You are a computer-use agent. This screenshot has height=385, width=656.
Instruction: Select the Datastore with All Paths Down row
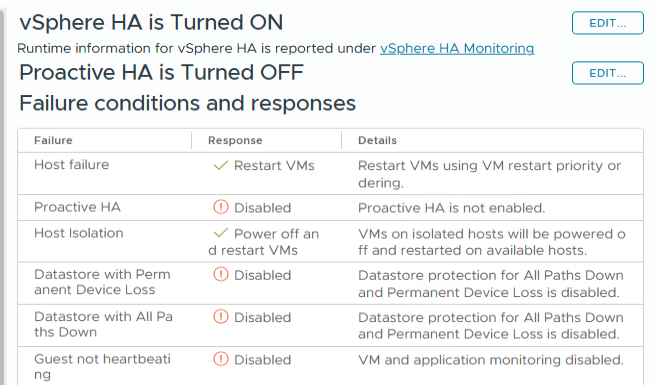click(x=331, y=326)
